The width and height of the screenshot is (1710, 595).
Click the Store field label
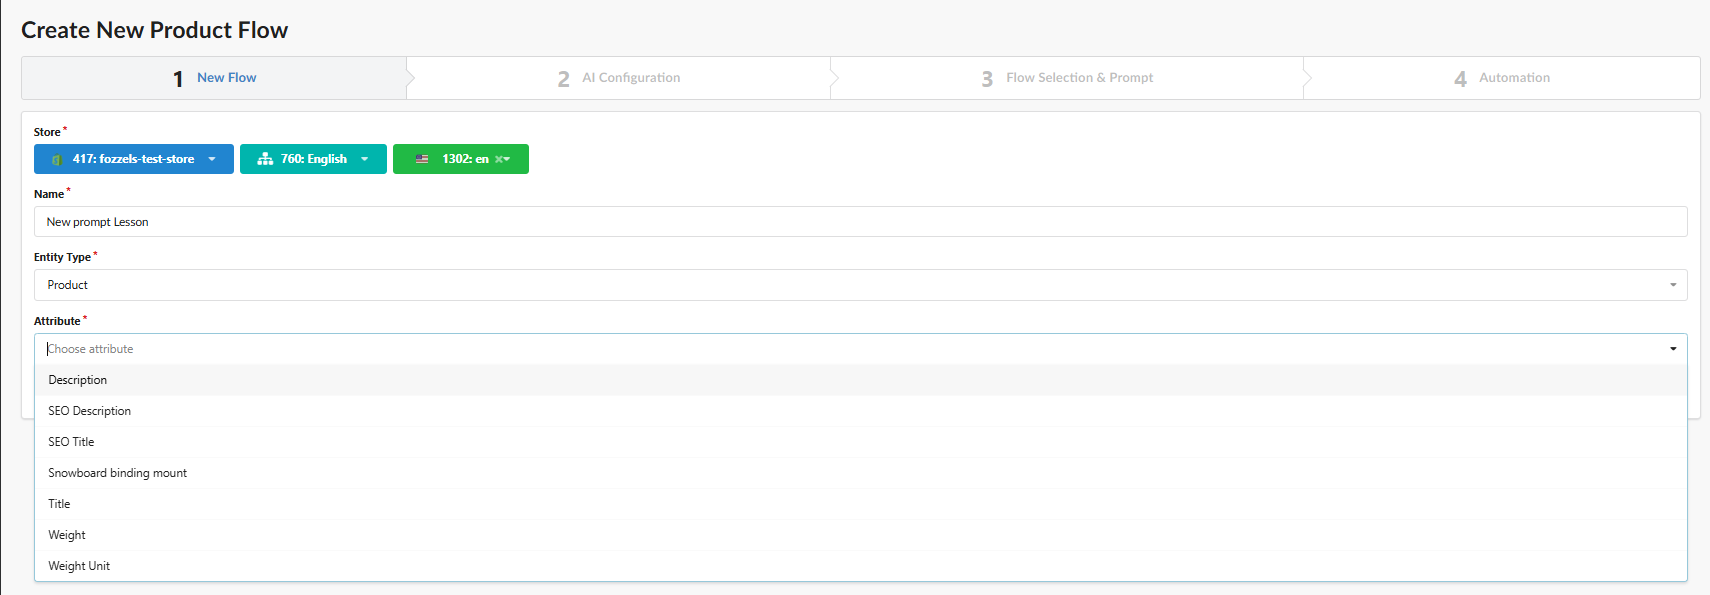click(x=47, y=132)
